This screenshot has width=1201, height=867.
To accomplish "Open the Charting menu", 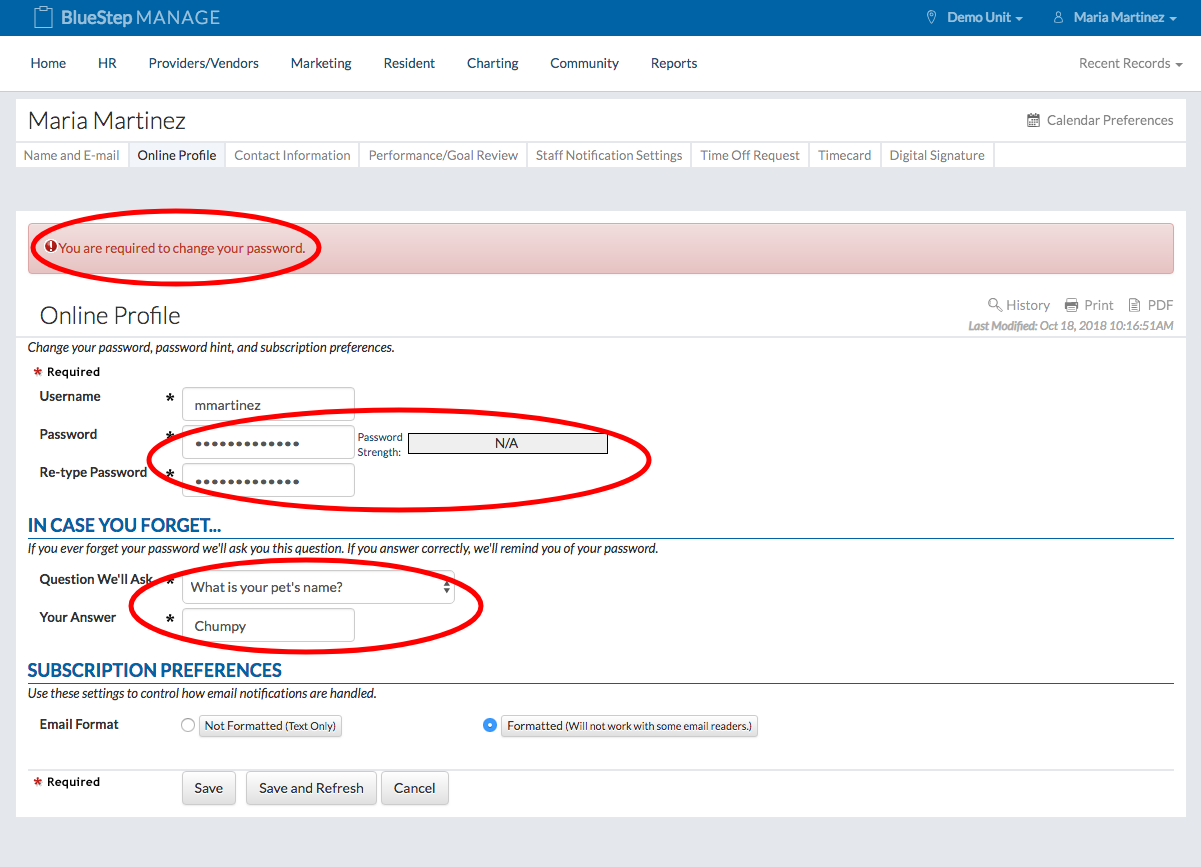I will (492, 63).
